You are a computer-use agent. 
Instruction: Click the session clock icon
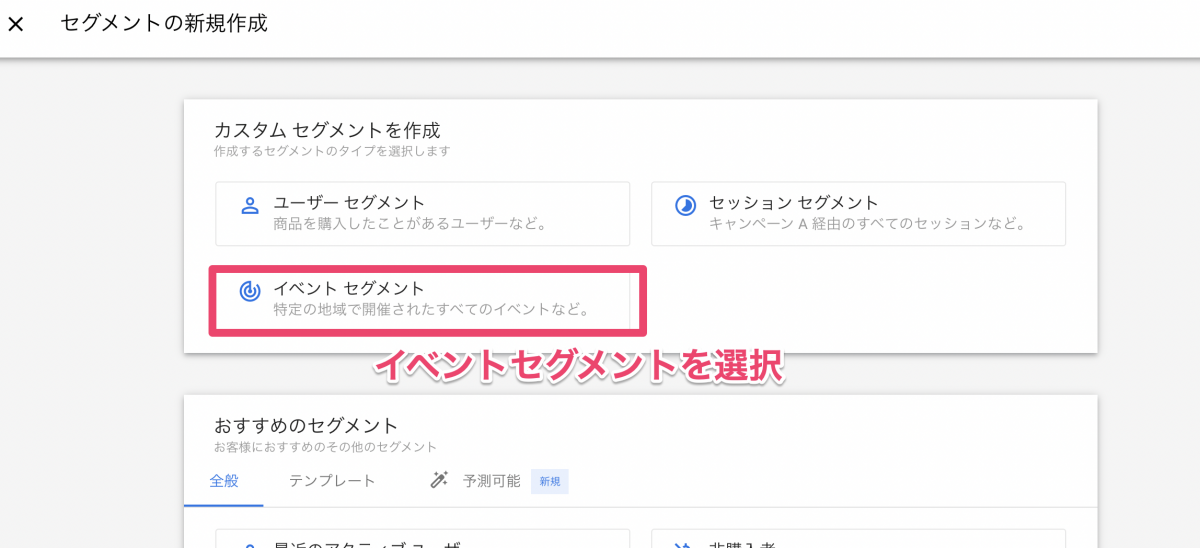[685, 206]
